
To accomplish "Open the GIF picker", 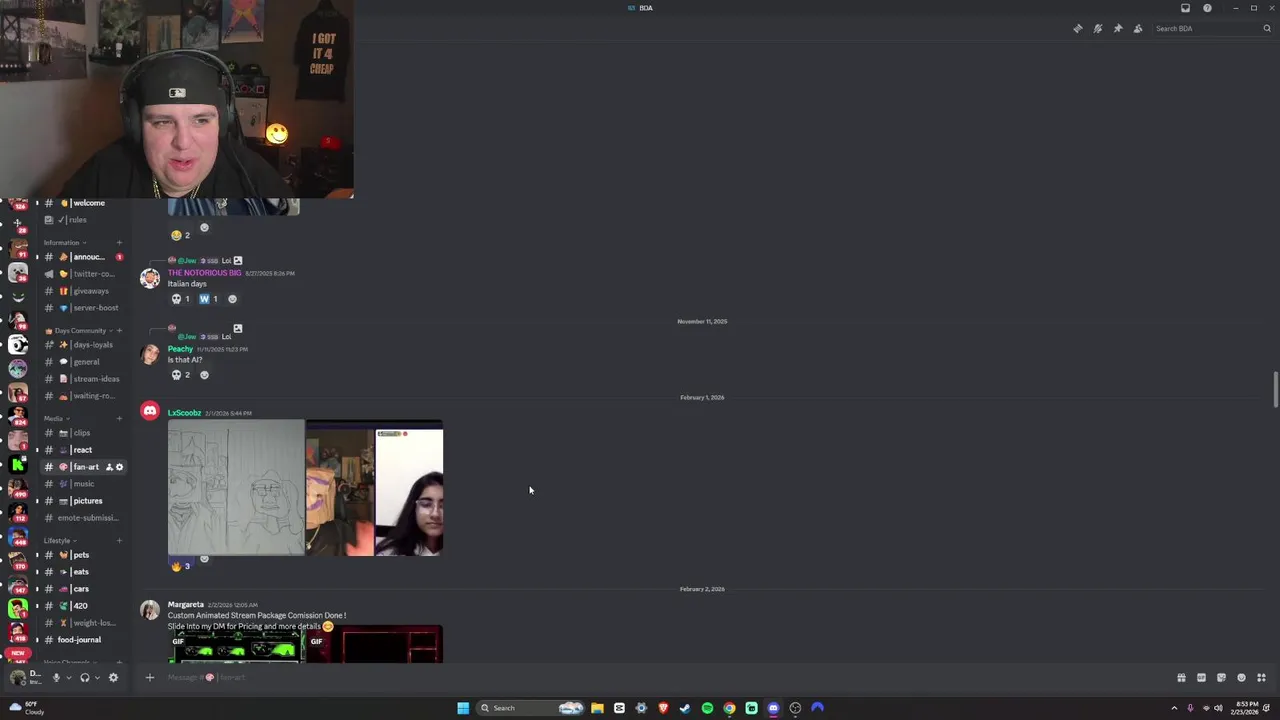I will pyautogui.click(x=1201, y=677).
